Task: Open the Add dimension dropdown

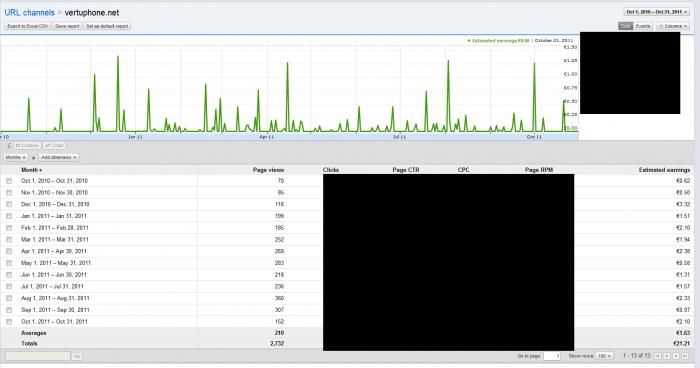Action: tap(58, 157)
